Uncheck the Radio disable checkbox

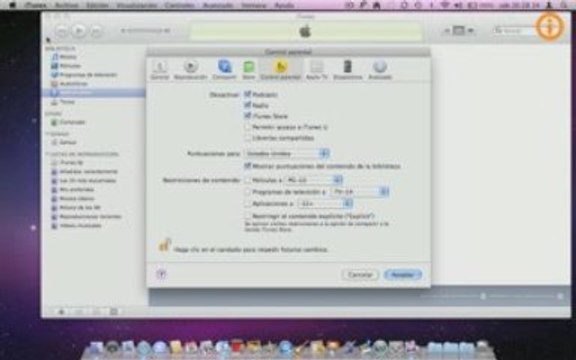248,105
